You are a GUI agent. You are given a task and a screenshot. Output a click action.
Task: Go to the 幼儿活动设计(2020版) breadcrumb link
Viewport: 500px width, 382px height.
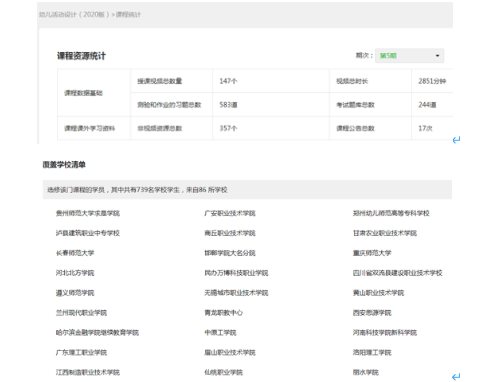coord(74,14)
